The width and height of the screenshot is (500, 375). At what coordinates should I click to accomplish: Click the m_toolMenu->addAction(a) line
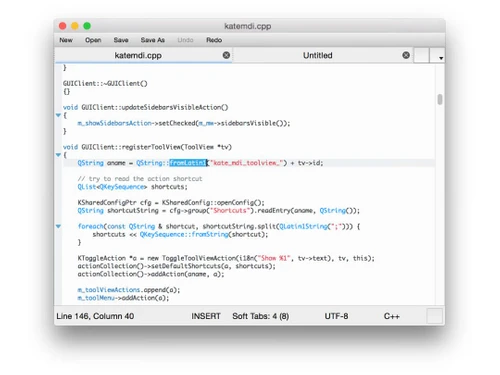(x=123, y=298)
